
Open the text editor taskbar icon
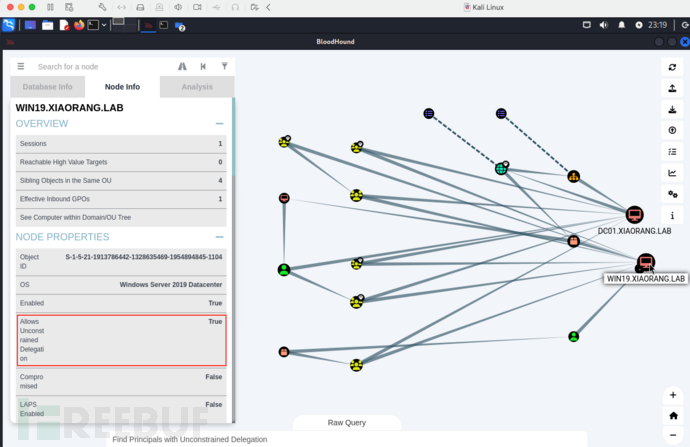click(x=64, y=25)
